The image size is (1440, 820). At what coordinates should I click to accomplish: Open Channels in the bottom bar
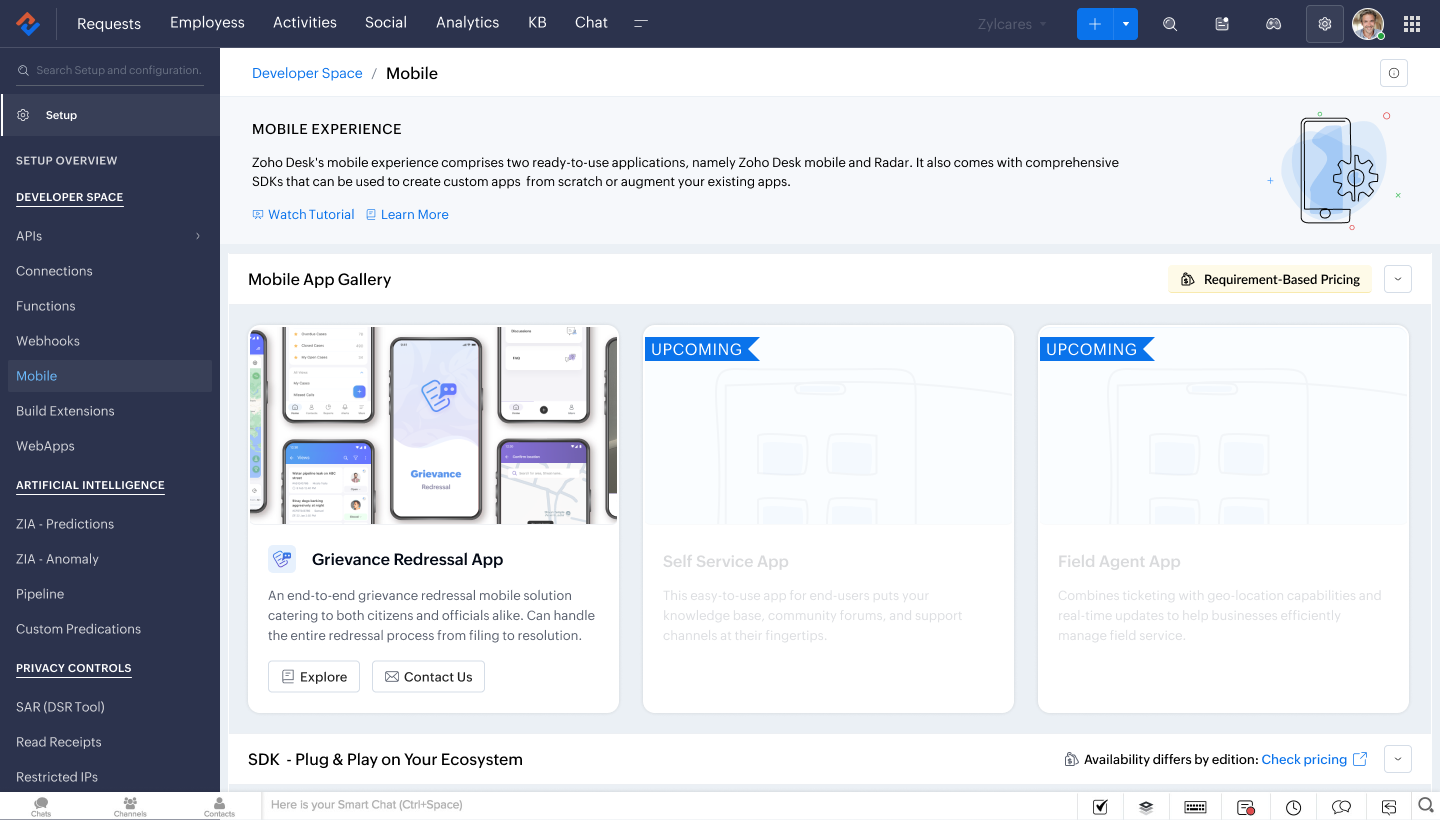130,806
